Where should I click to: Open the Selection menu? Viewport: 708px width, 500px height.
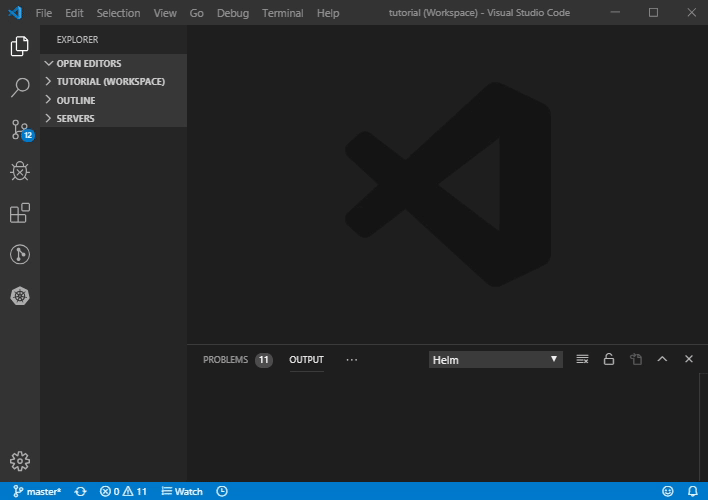click(118, 13)
